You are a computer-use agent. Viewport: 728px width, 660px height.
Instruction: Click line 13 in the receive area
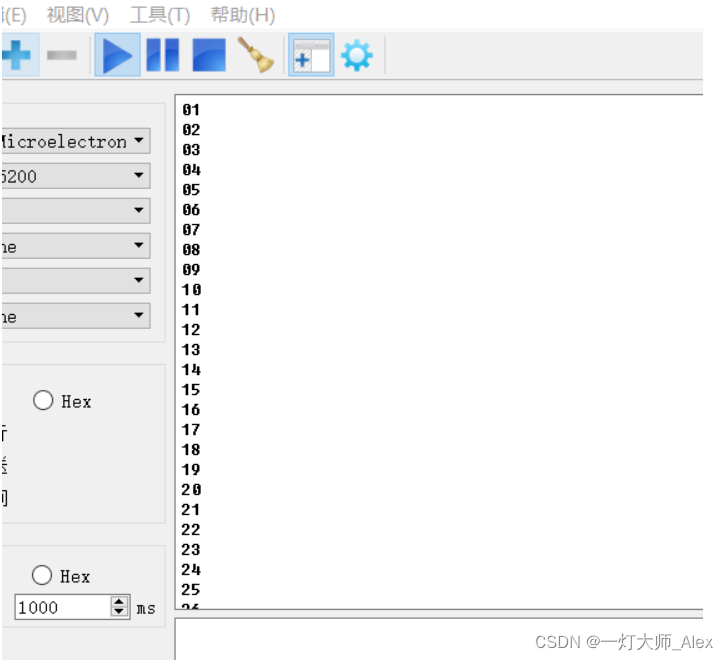tap(191, 350)
